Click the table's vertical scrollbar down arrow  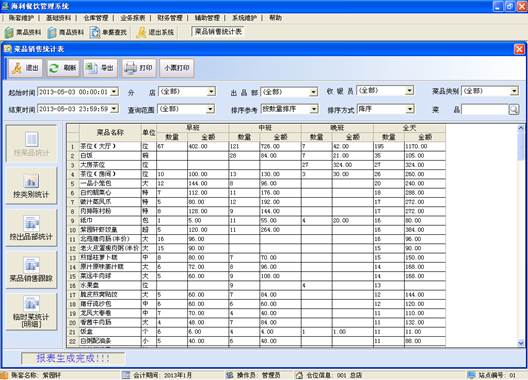(x=521, y=343)
